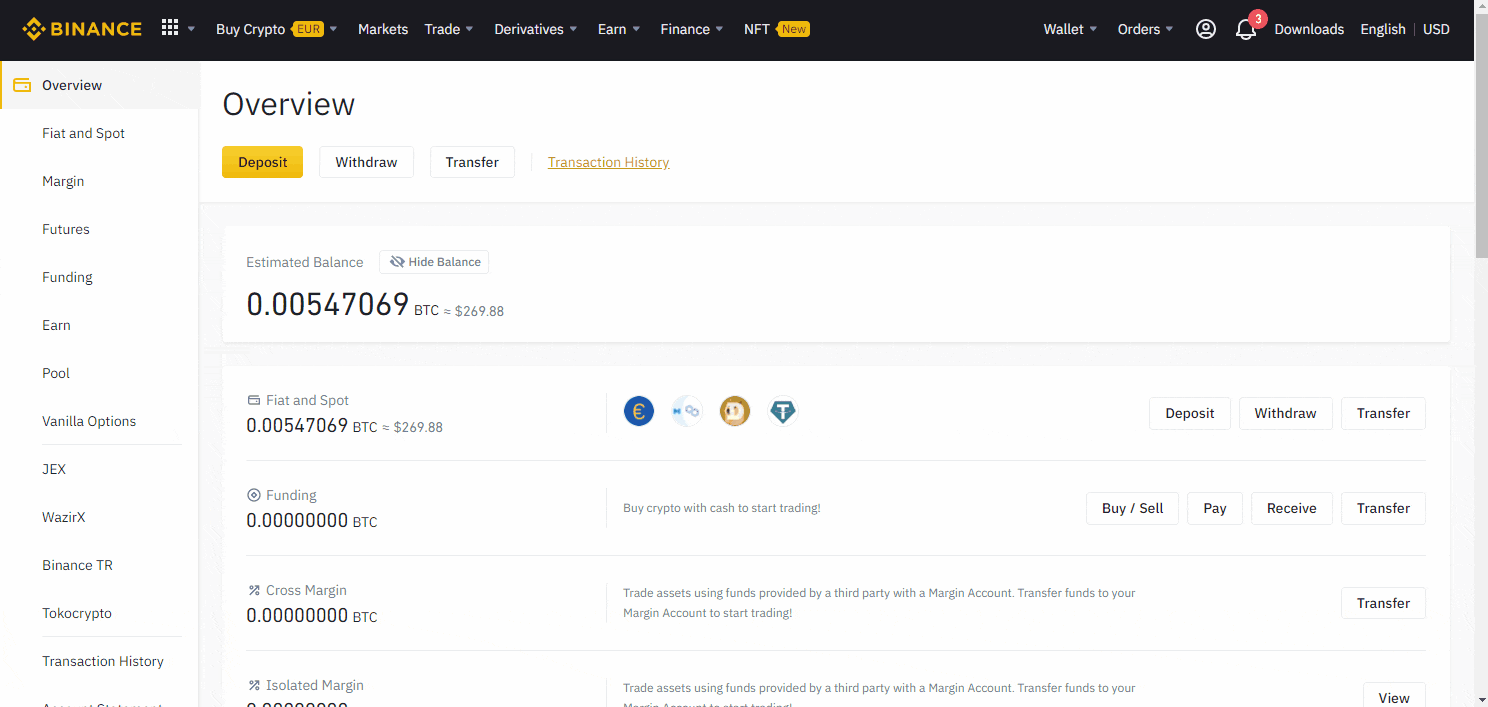Open the notifications bell icon
Screen dimensions: 1488x707
point(1246,29)
